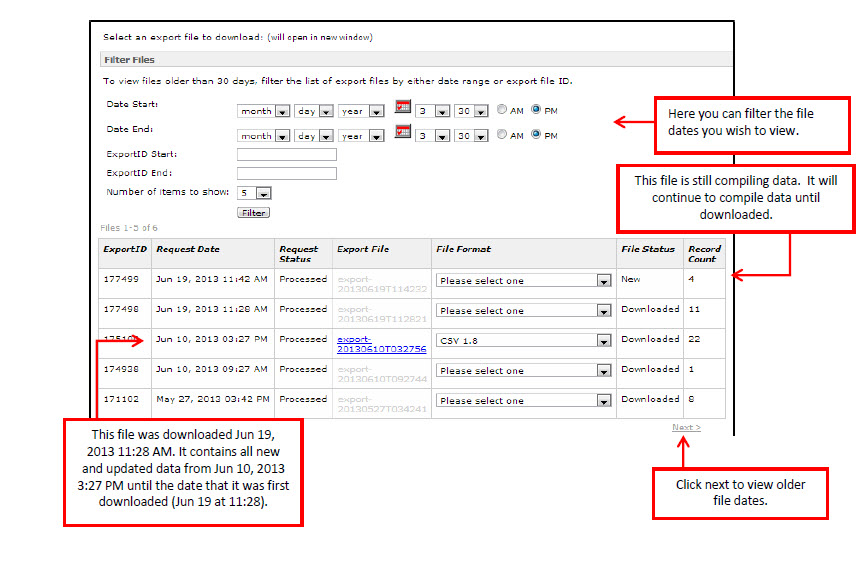
Task: Click the Files 1-5 of 6 count text
Action: (129, 228)
